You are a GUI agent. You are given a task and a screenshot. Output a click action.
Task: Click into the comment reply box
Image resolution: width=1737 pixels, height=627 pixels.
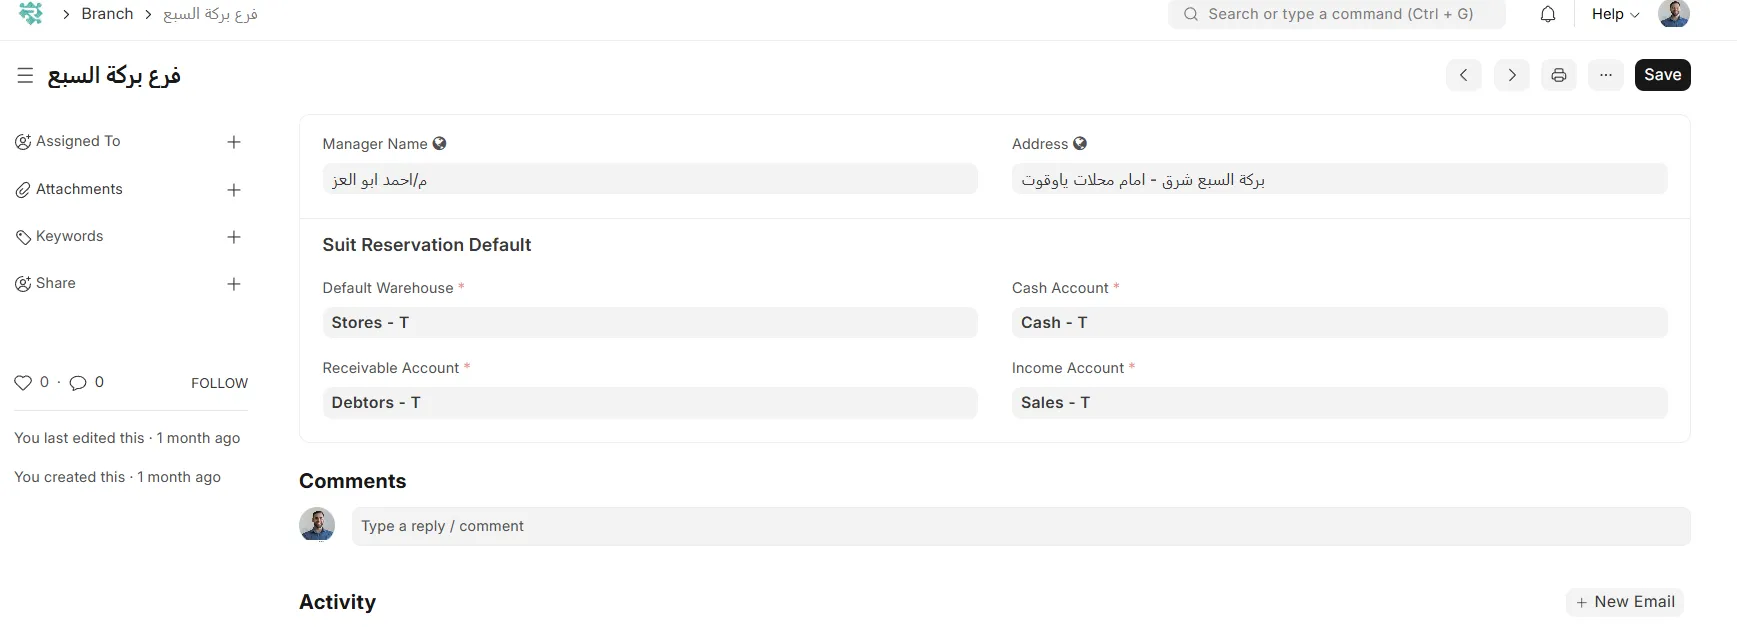point(1020,526)
